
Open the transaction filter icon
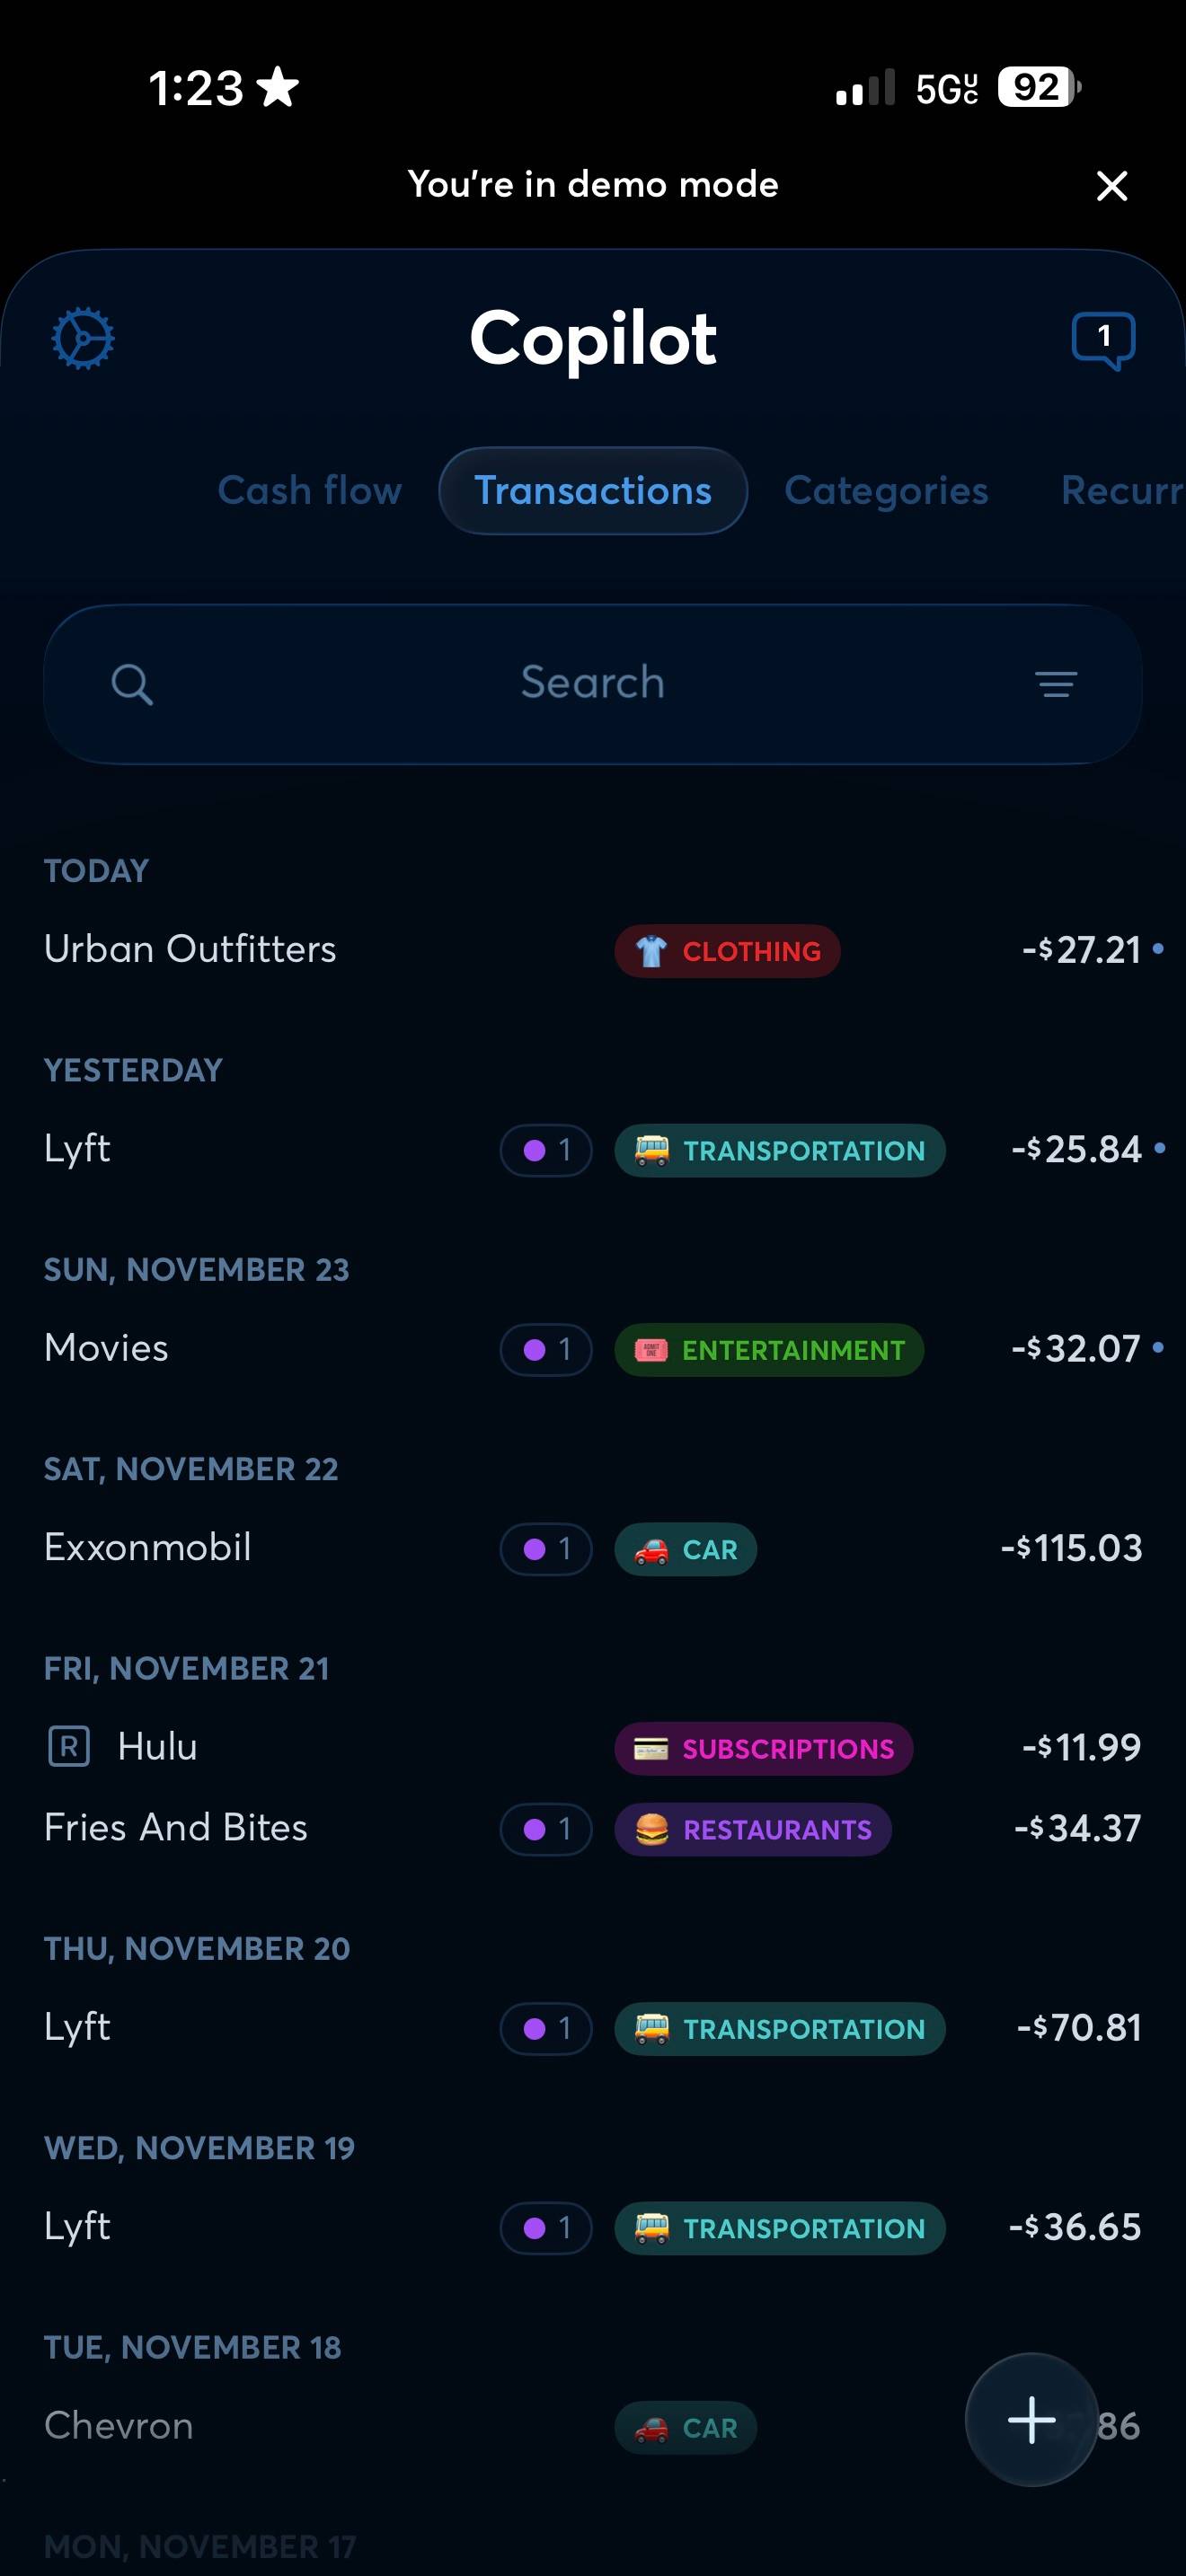click(1056, 684)
